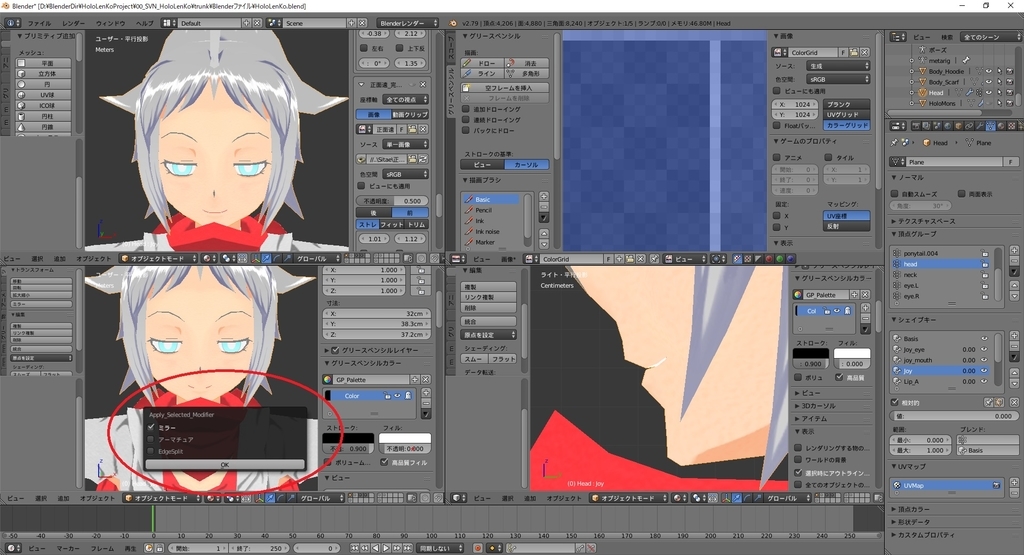Viewport: 1024px width, 555px height.
Task: Unlink the ColorGrid image with X
Action: (x=865, y=52)
